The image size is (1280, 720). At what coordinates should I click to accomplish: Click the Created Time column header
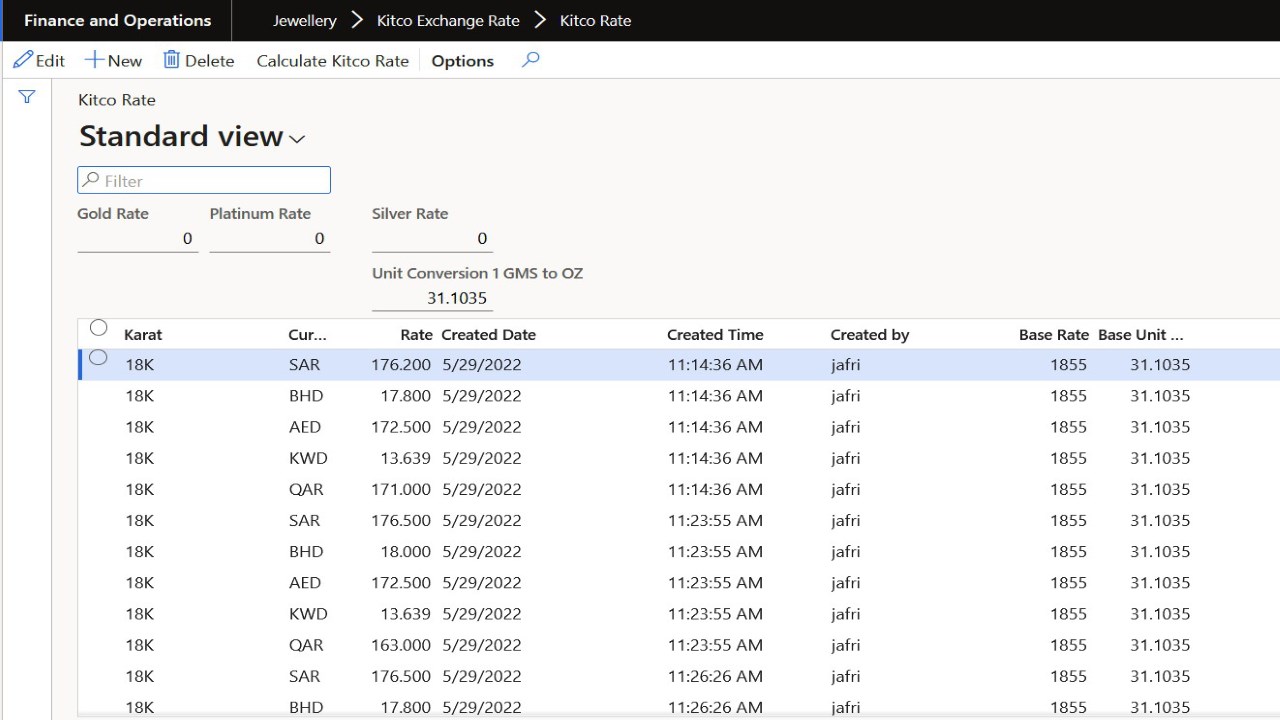715,335
